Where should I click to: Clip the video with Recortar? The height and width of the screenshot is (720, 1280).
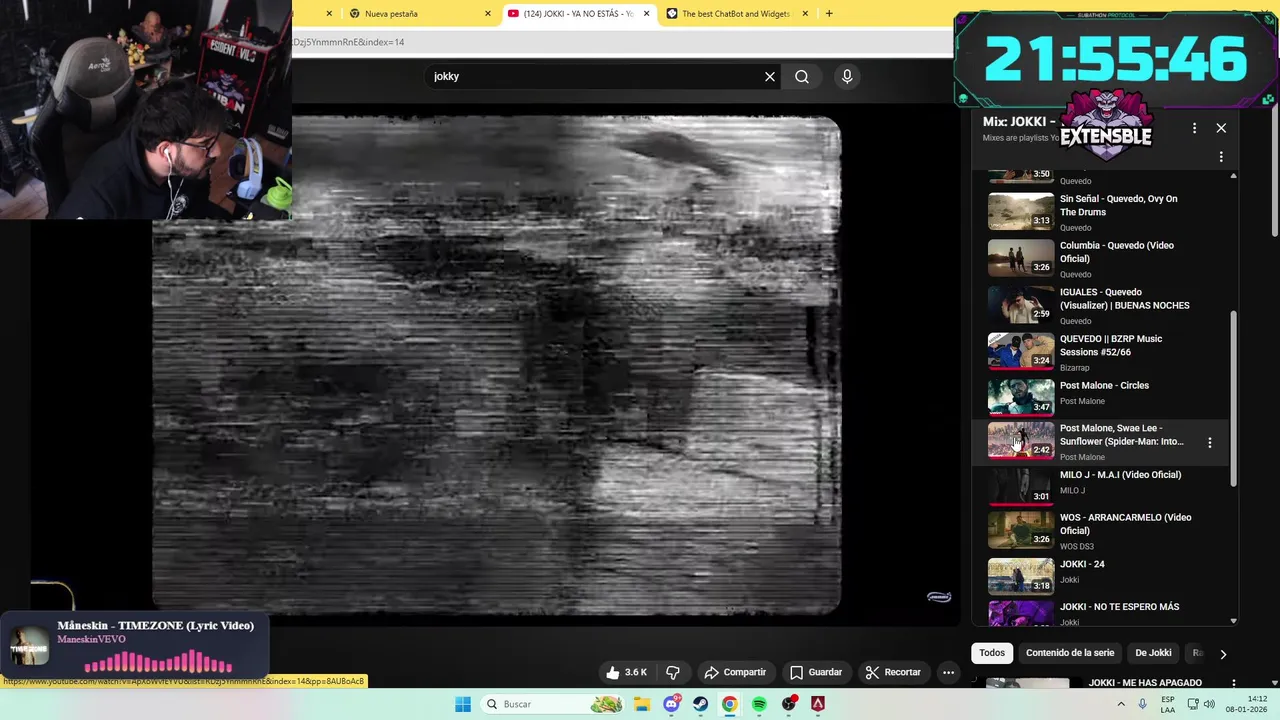pyautogui.click(x=893, y=672)
